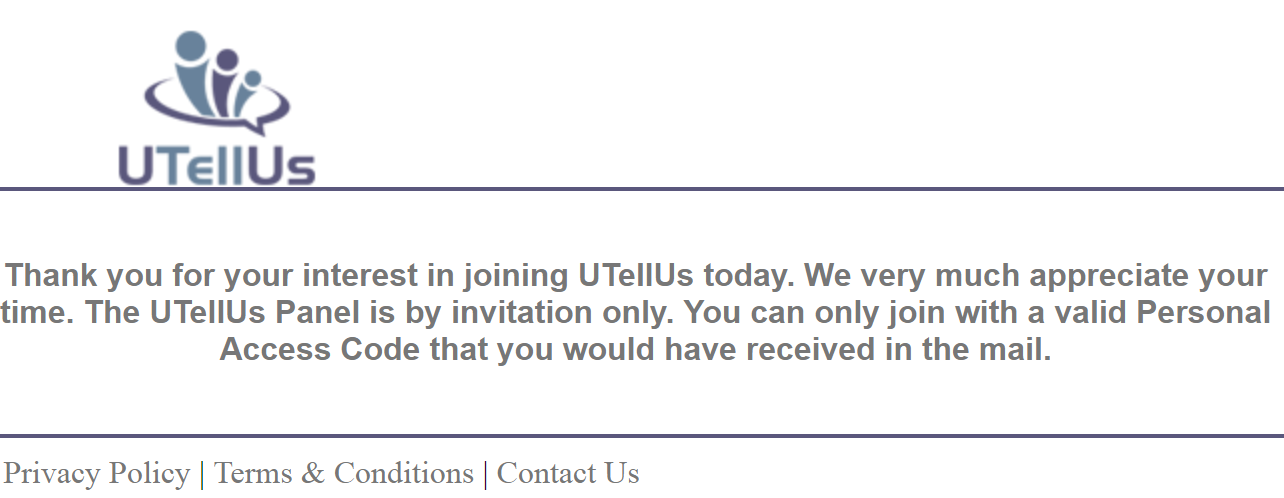The image size is (1284, 498).
Task: Click separator between Terms and Contact Us
Action: [485, 473]
